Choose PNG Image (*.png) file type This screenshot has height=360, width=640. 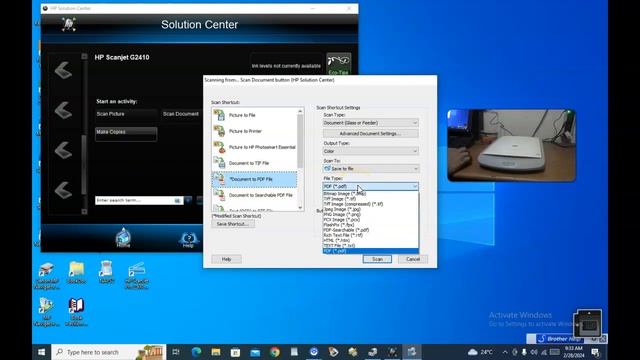pos(371,214)
